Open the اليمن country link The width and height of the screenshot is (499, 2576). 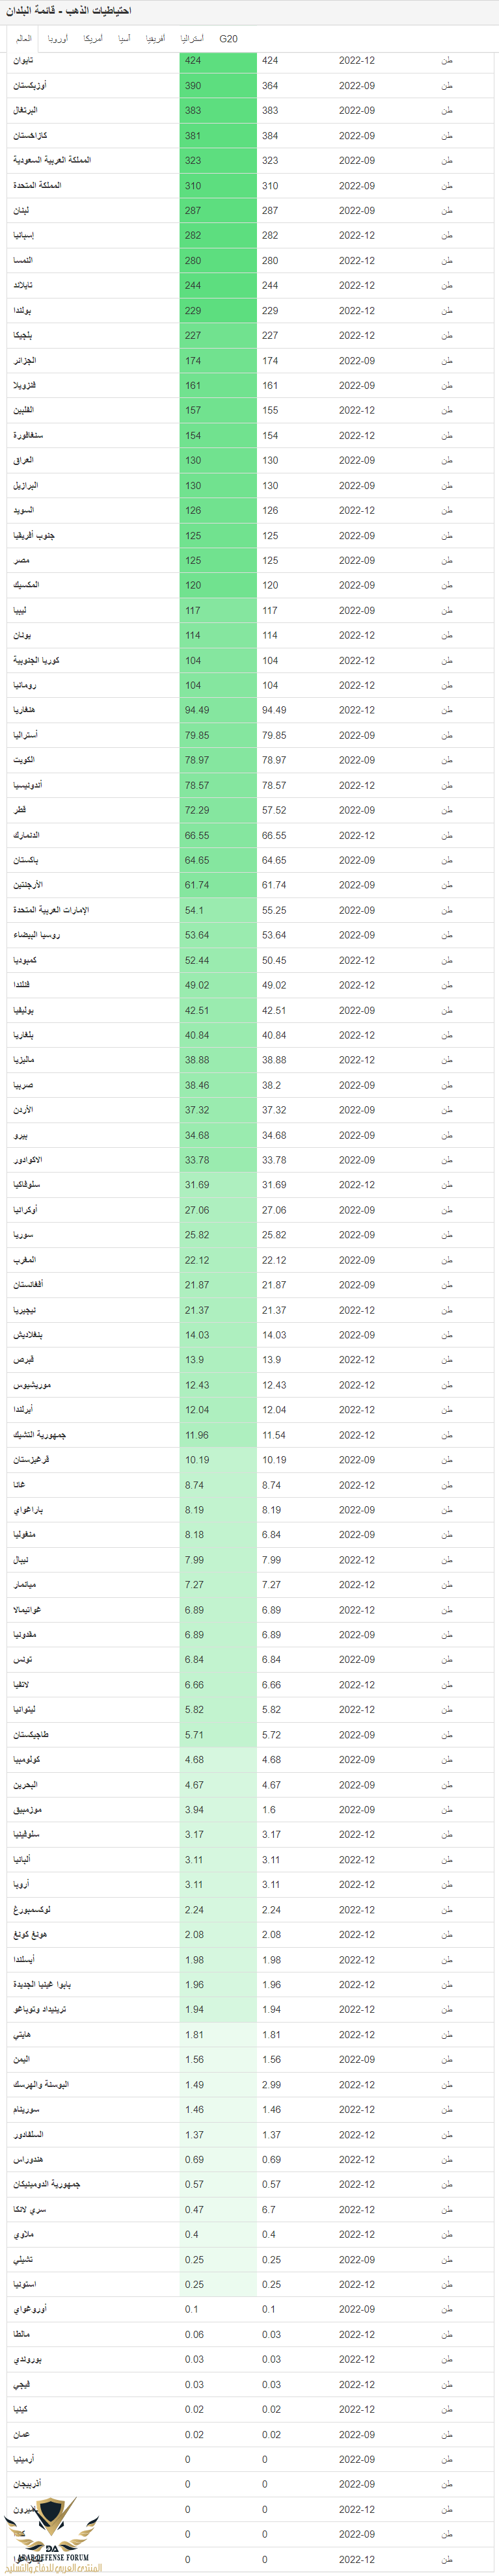pos(21,2059)
